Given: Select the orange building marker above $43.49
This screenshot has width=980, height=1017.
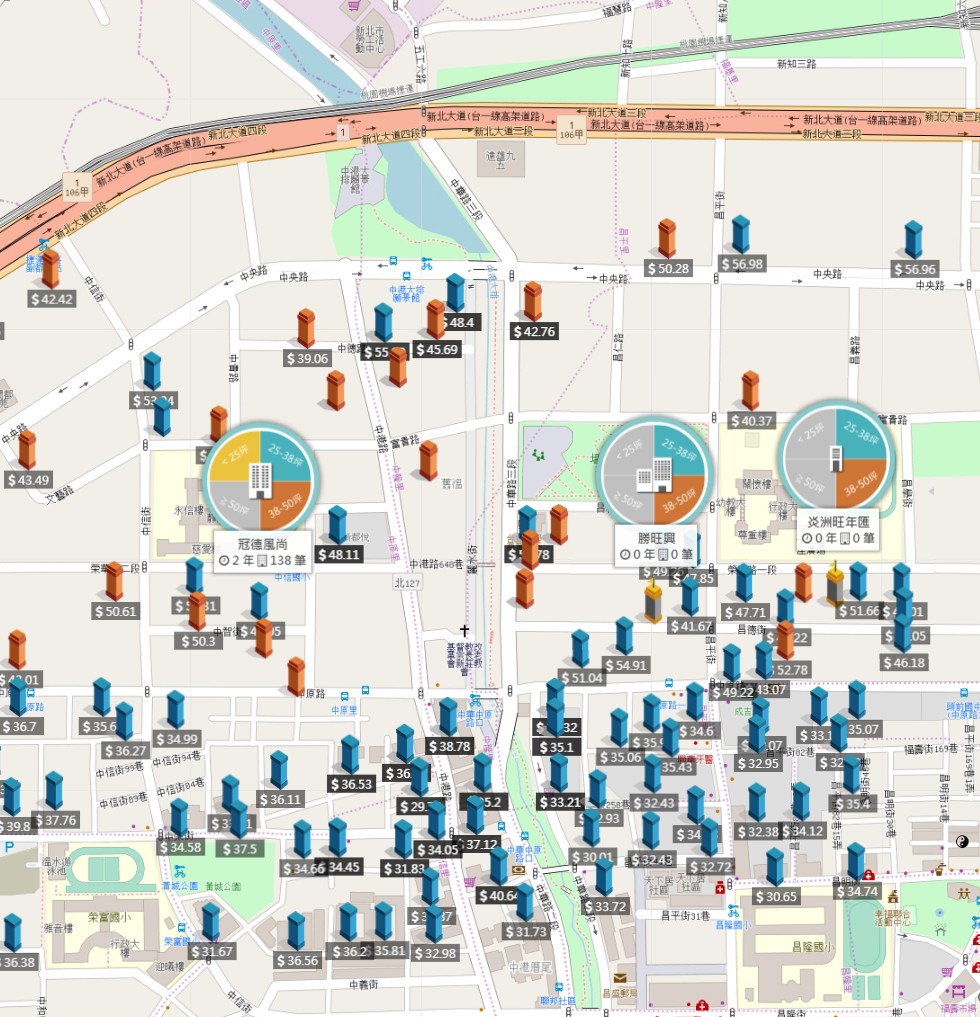Looking at the screenshot, I should [x=27, y=449].
